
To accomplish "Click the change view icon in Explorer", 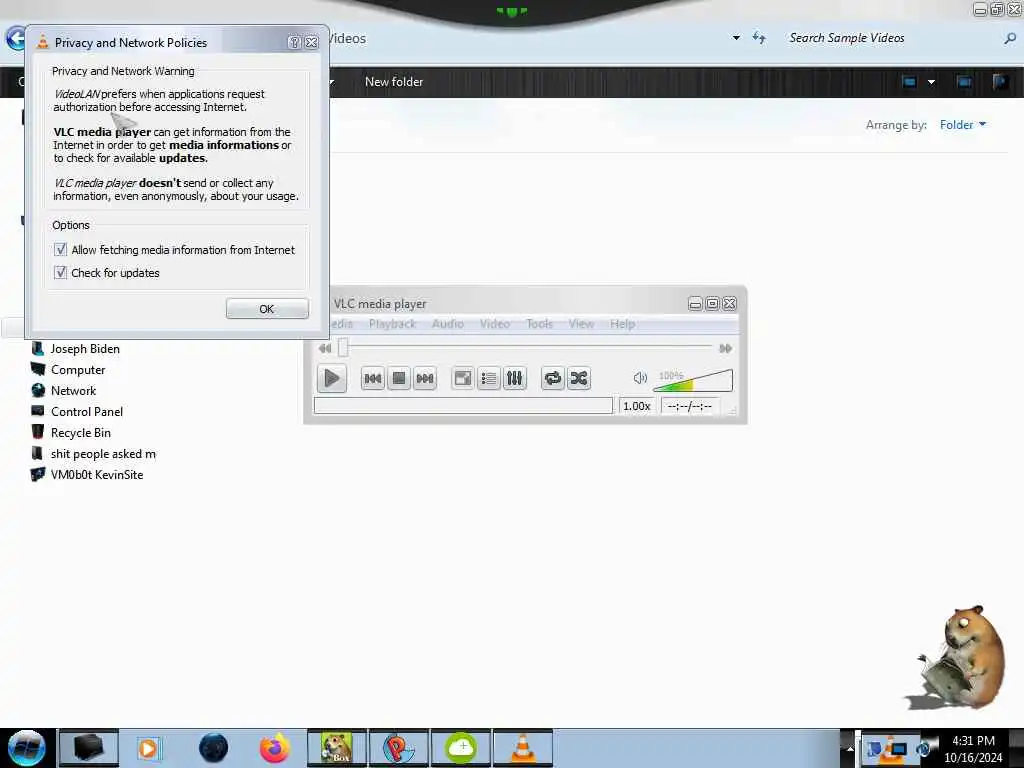I will 909,82.
